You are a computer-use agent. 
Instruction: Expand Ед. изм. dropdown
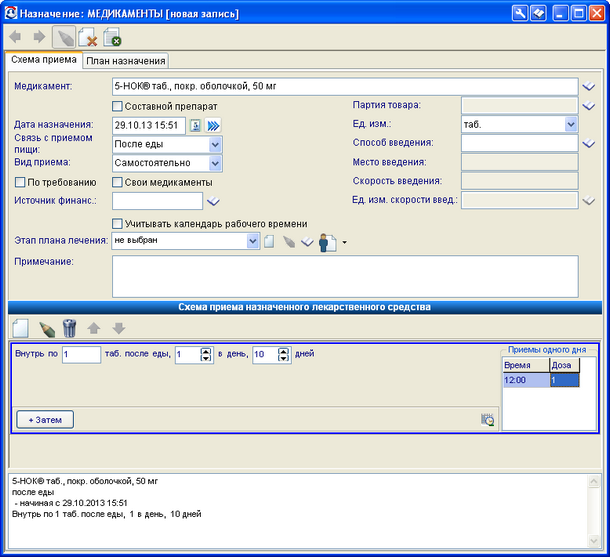(x=570, y=125)
